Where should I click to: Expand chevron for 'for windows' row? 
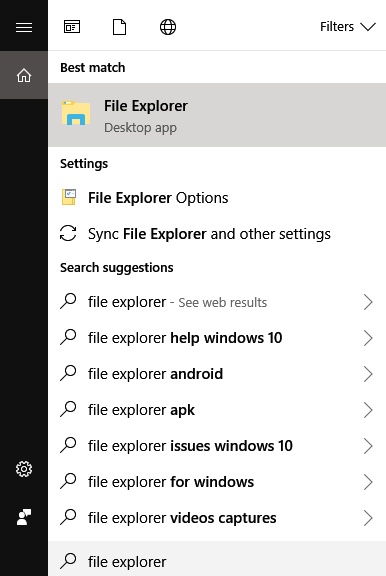coord(368,482)
